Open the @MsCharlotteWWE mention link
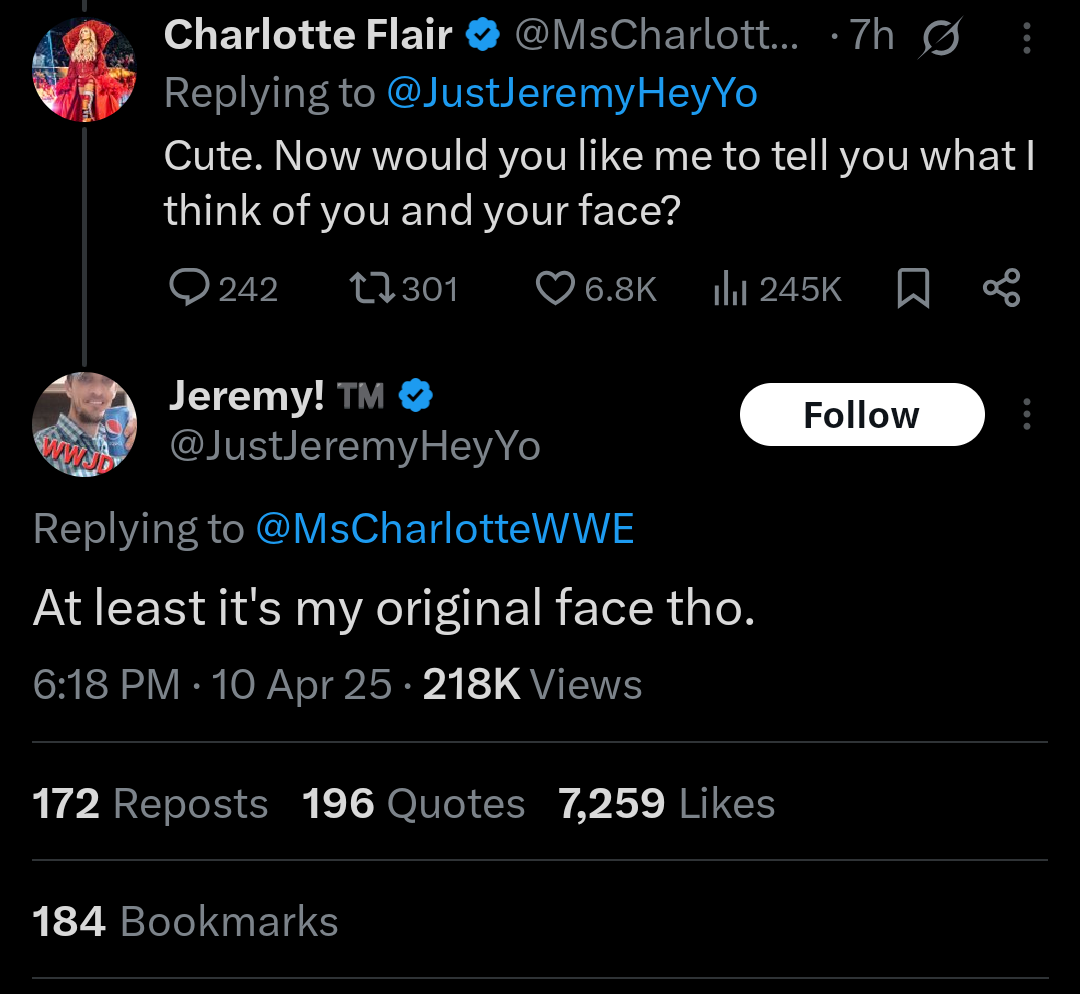This screenshot has height=994, width=1080. tap(445, 528)
